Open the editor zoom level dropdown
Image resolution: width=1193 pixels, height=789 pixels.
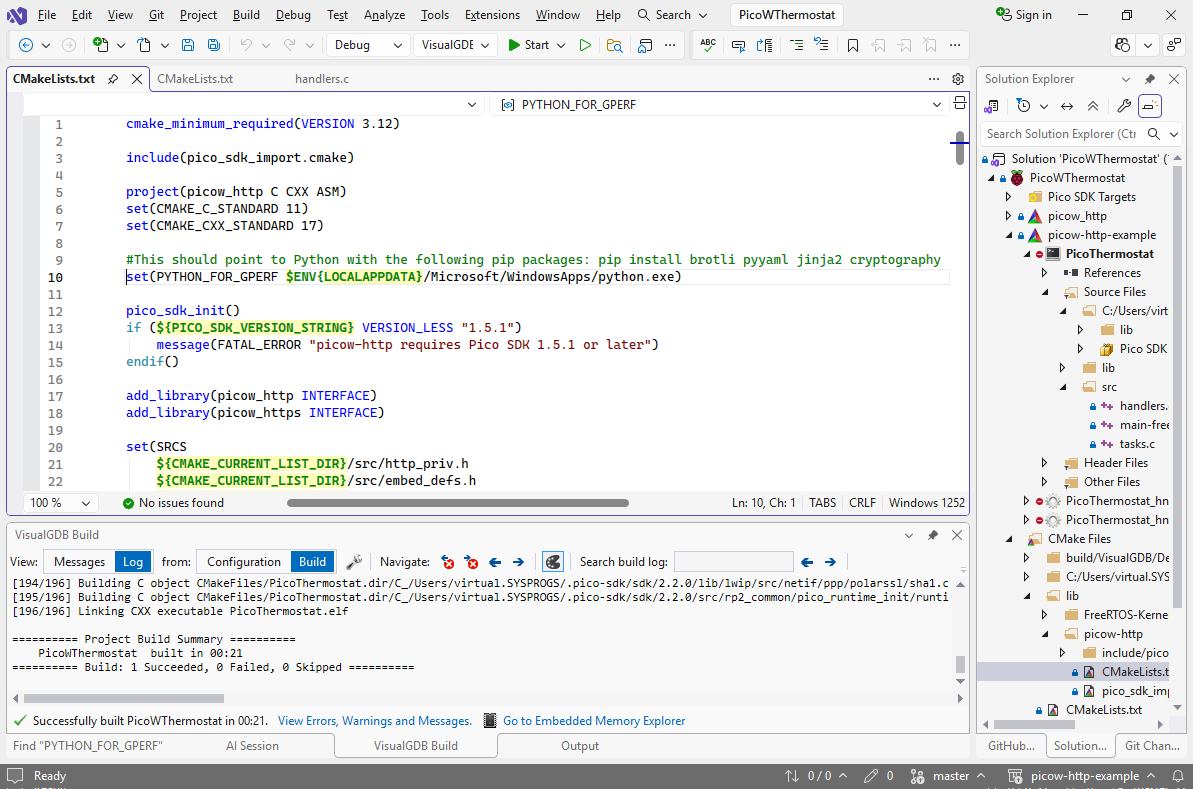tap(60, 503)
